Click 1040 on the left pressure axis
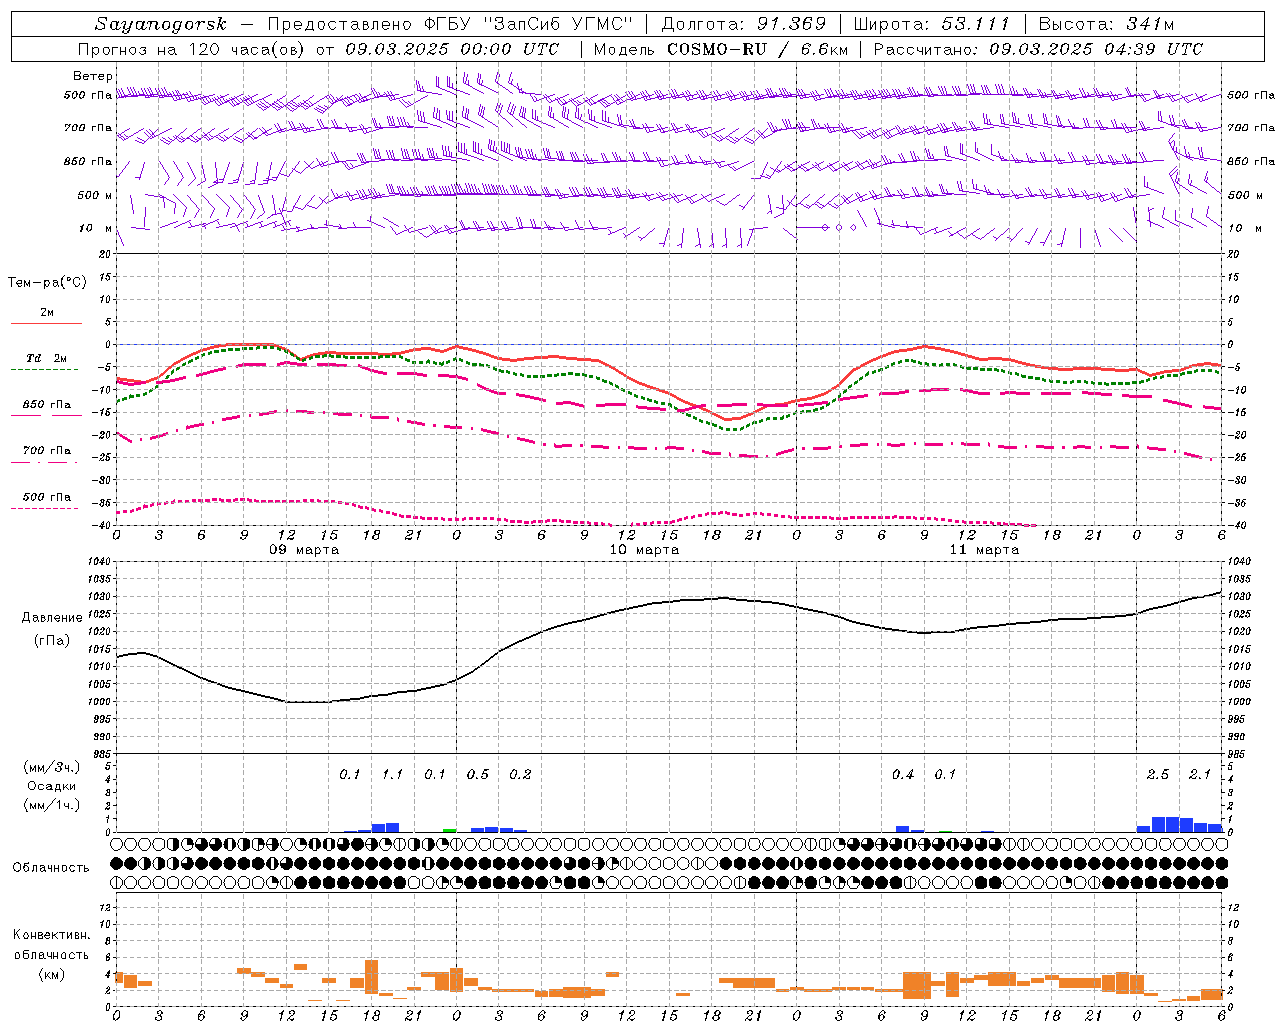 coord(101,562)
